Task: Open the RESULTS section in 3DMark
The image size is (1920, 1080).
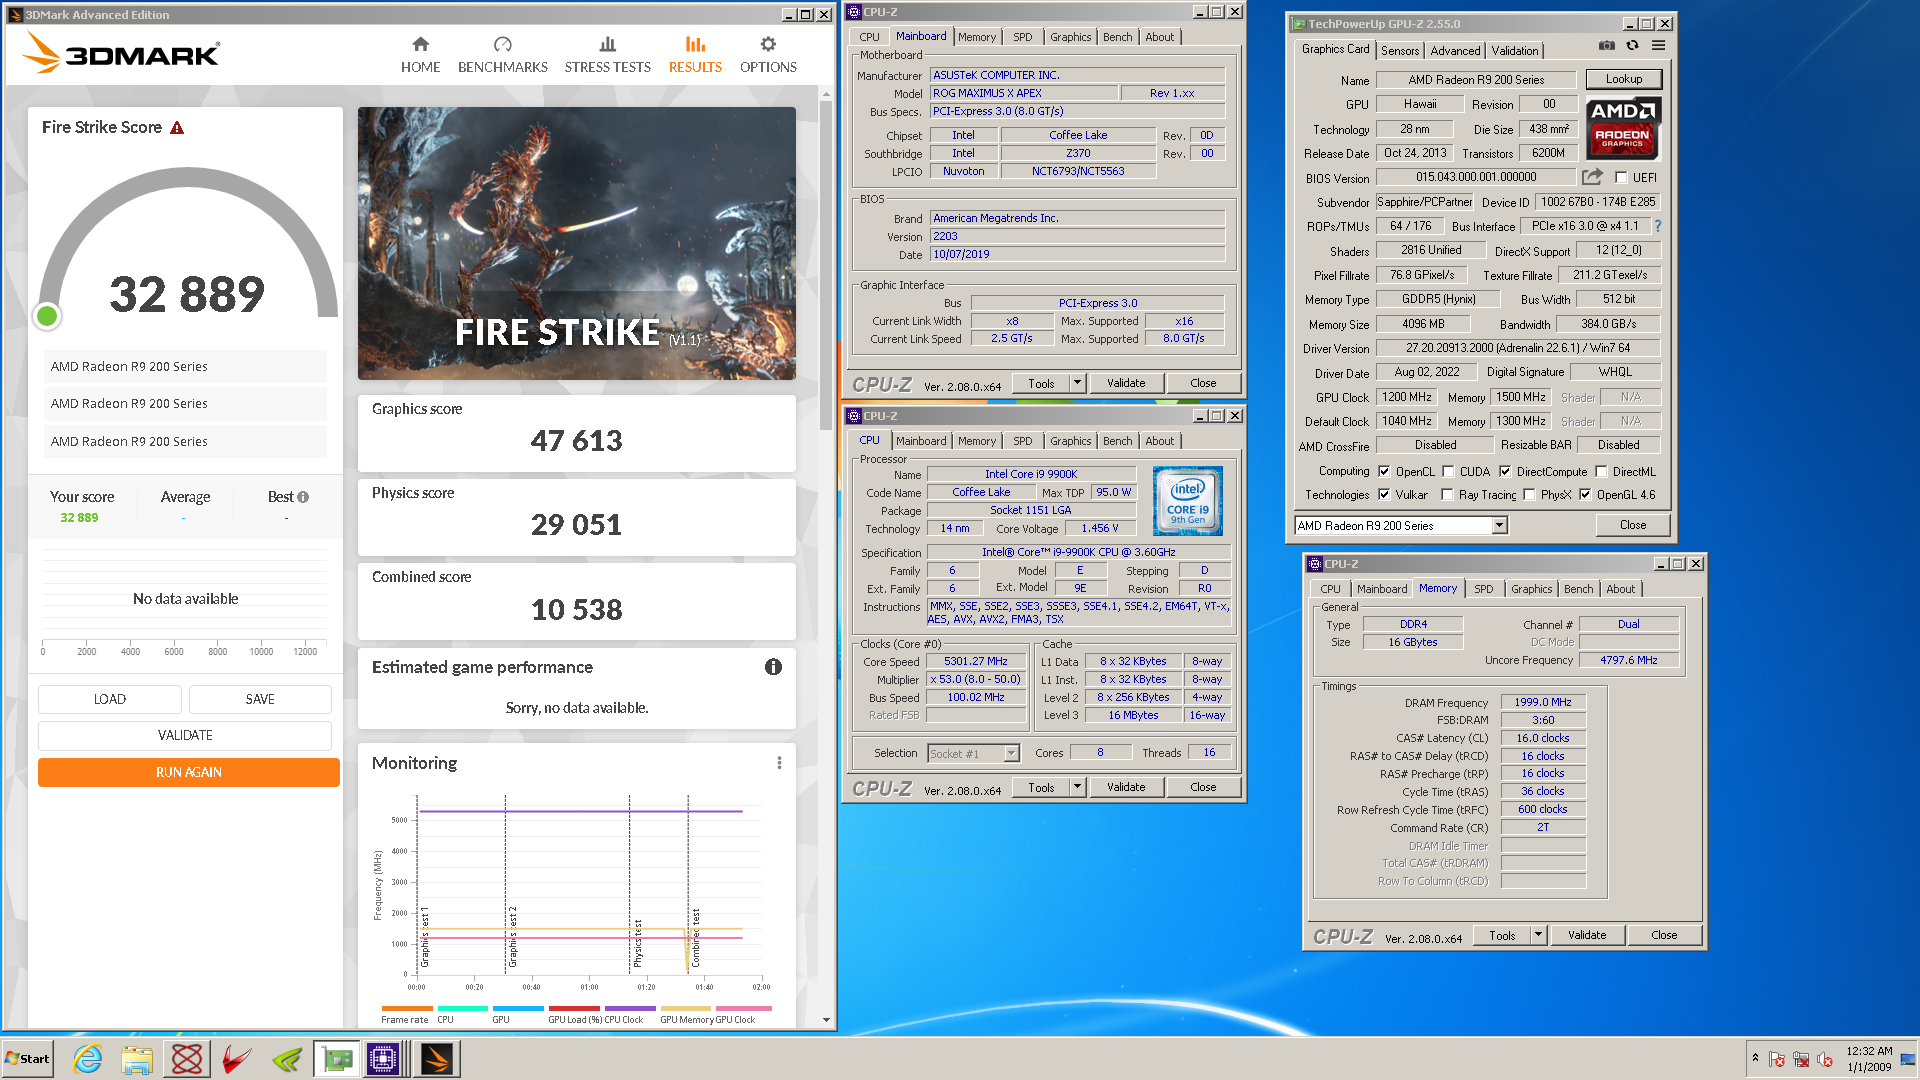Action: coord(695,55)
